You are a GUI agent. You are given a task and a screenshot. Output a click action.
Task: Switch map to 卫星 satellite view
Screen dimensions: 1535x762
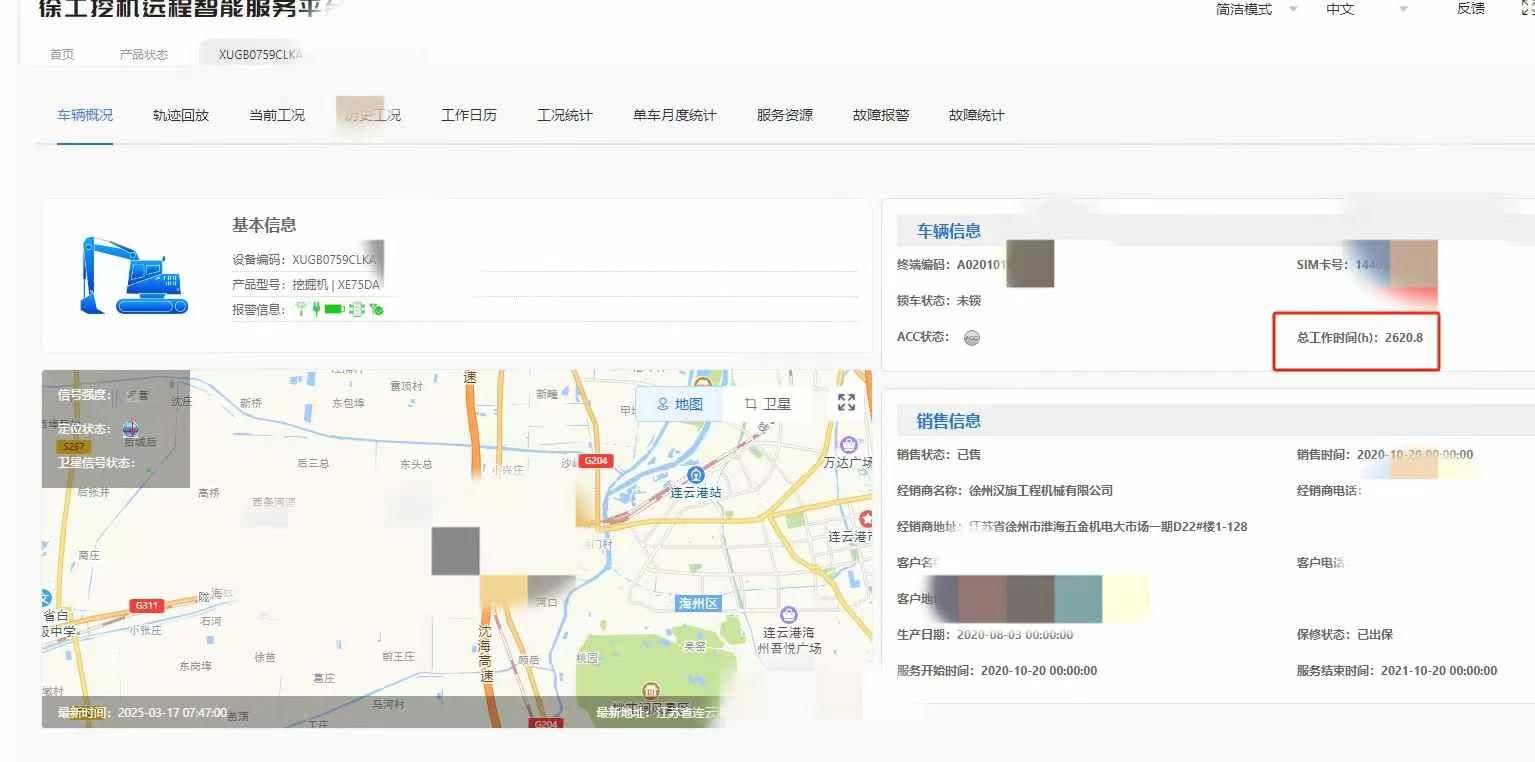(x=768, y=404)
